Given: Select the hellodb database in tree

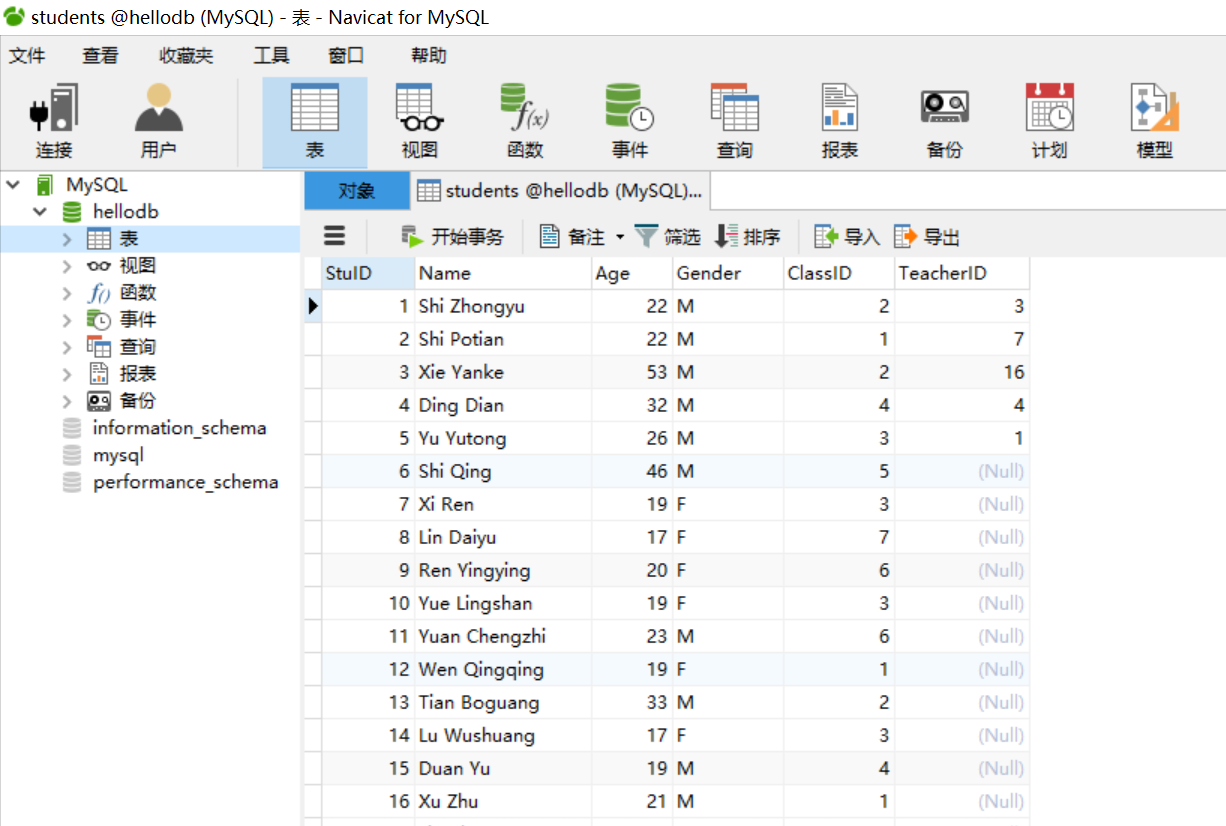Looking at the screenshot, I should tap(125, 212).
